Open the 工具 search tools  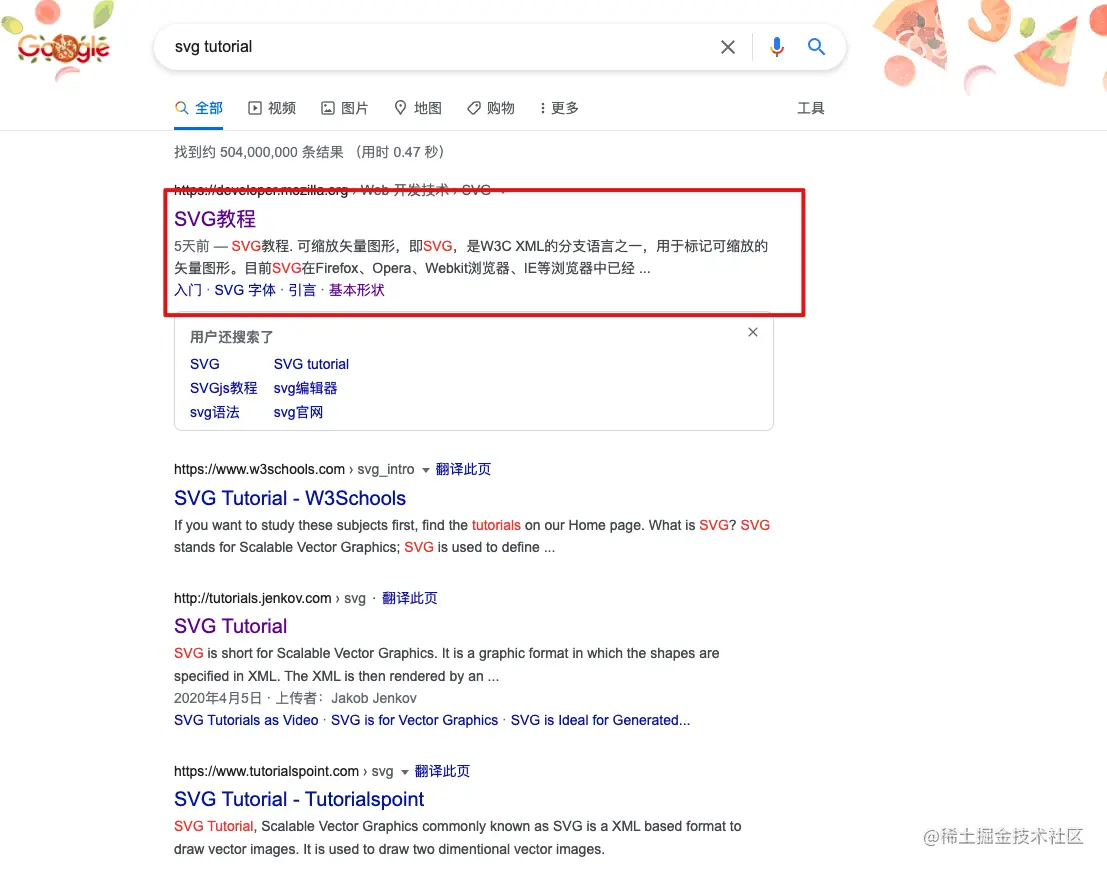point(810,108)
